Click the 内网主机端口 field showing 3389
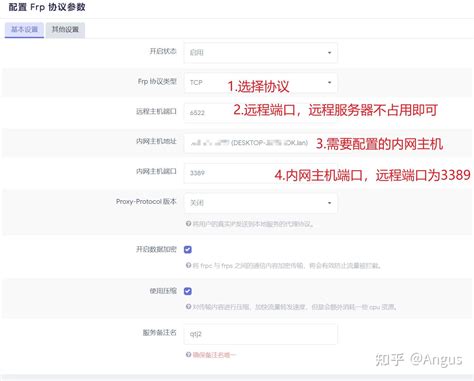The width and height of the screenshot is (474, 381). 260,173
